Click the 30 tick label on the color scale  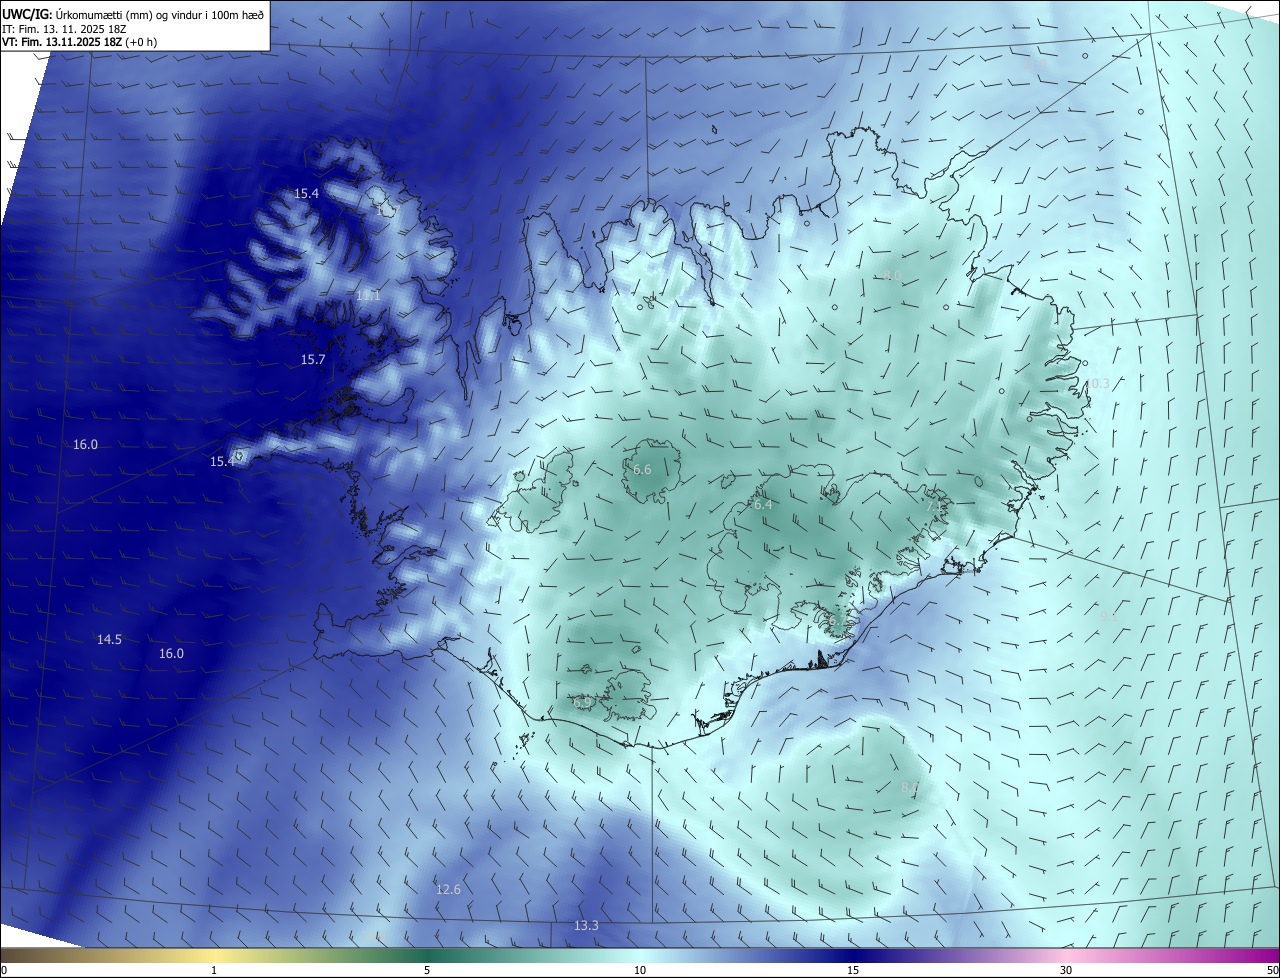1066,970
